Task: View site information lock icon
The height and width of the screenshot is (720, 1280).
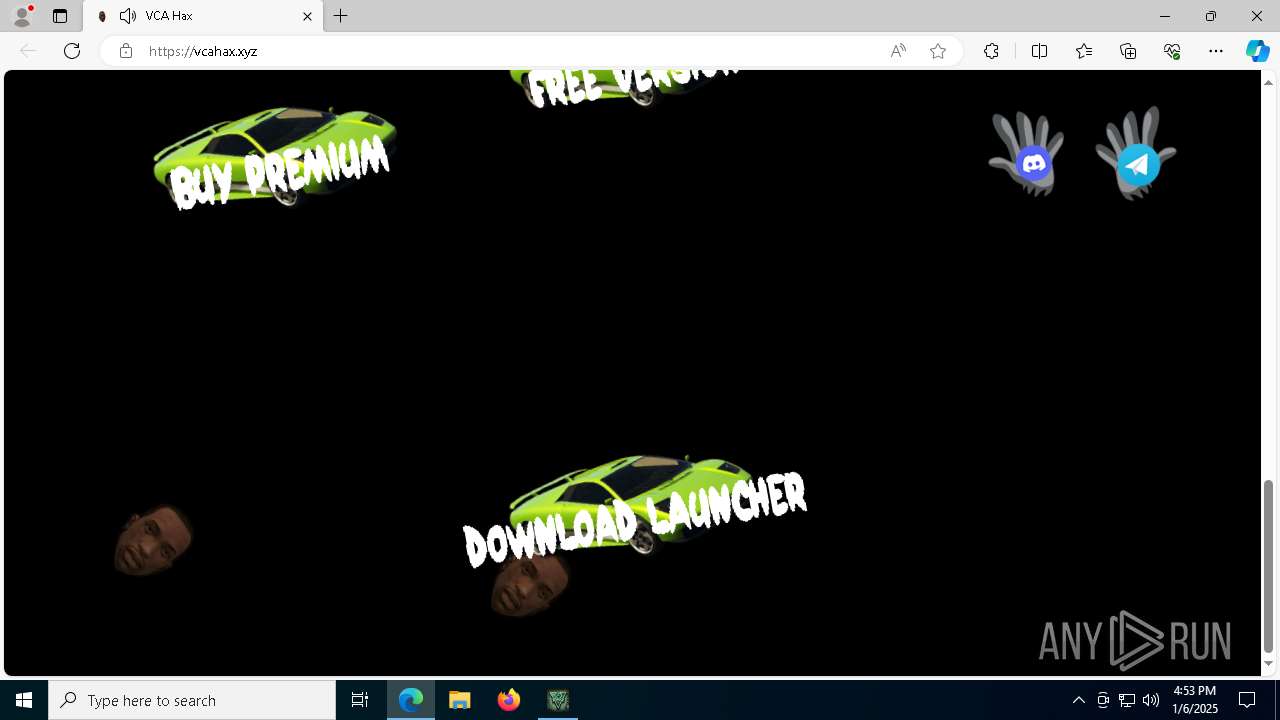Action: pos(125,51)
